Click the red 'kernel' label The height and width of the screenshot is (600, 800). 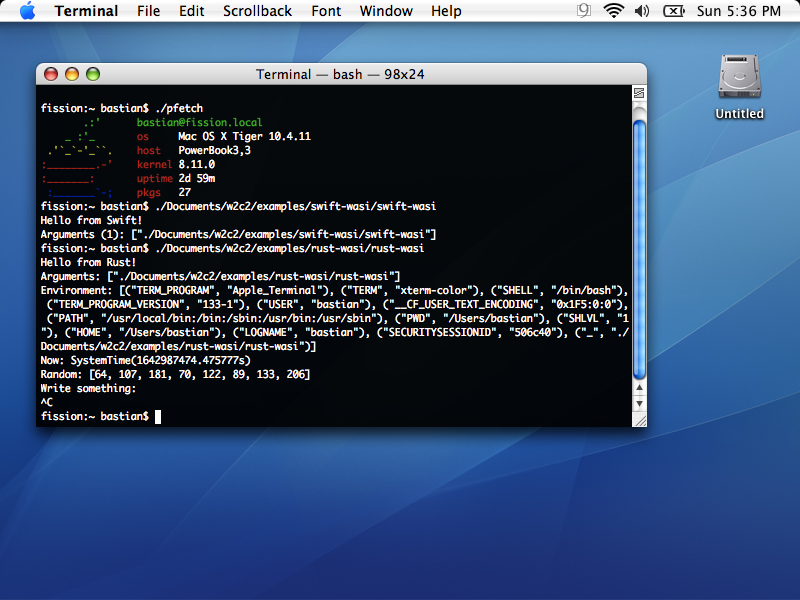point(155,164)
